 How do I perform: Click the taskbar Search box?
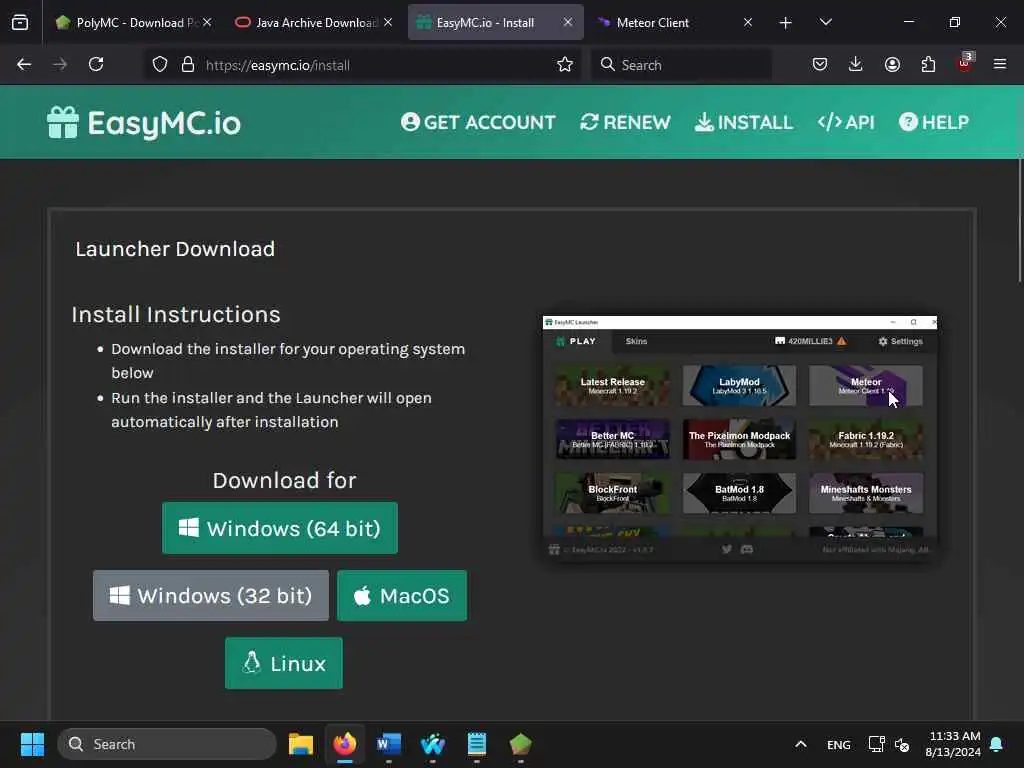pyautogui.click(x=167, y=744)
